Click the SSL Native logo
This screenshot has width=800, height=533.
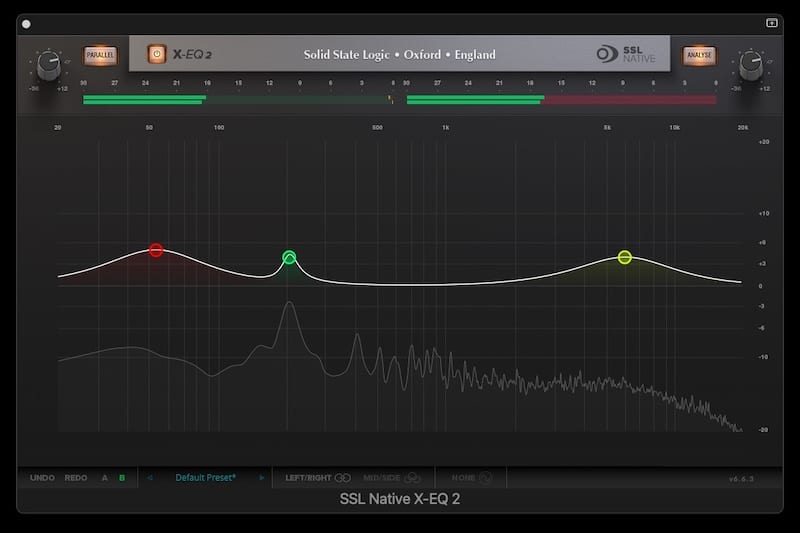coord(626,54)
